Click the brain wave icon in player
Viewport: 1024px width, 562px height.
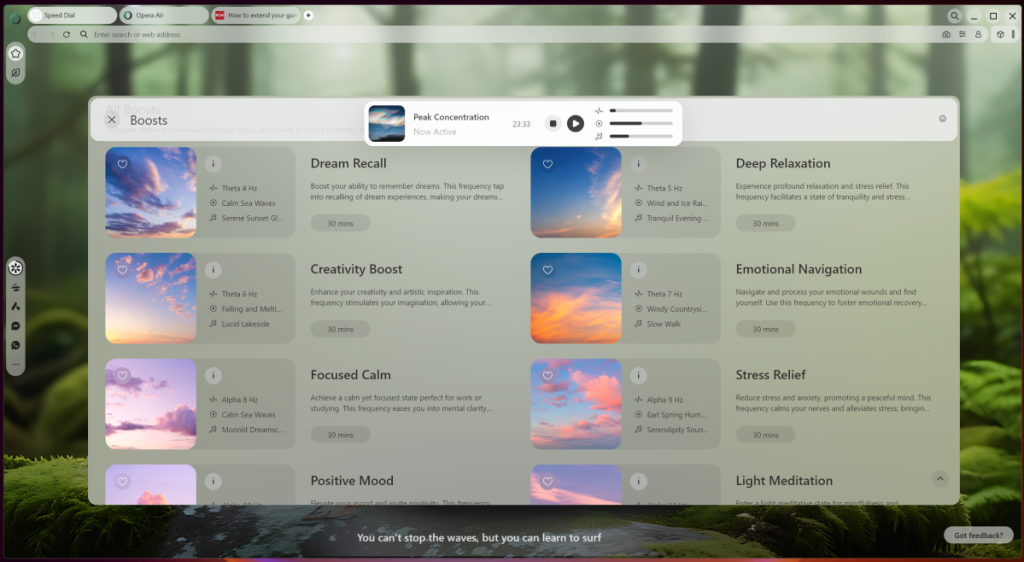click(x=598, y=111)
